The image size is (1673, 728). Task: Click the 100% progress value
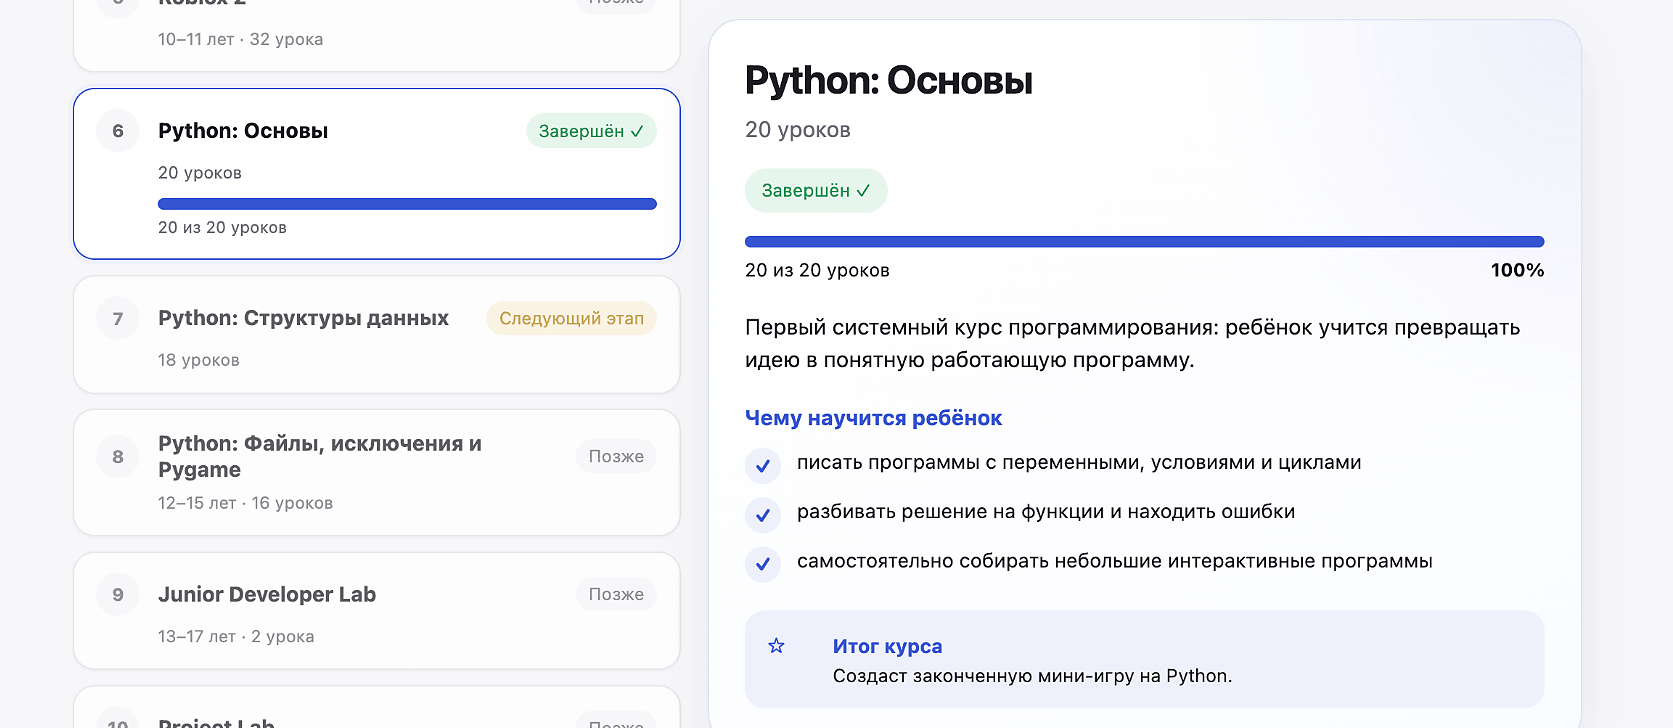1517,270
